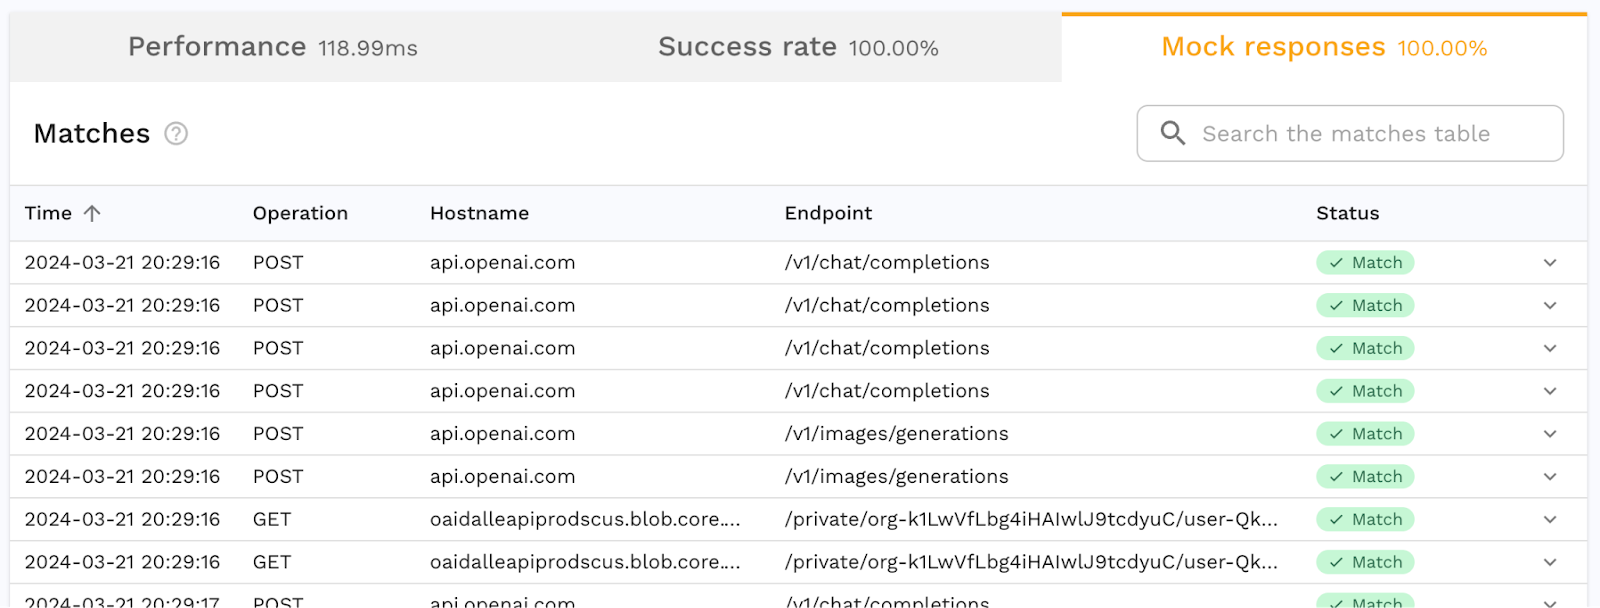Click Match badge on first images/generations row
Image resolution: width=1600 pixels, height=608 pixels.
[1365, 434]
